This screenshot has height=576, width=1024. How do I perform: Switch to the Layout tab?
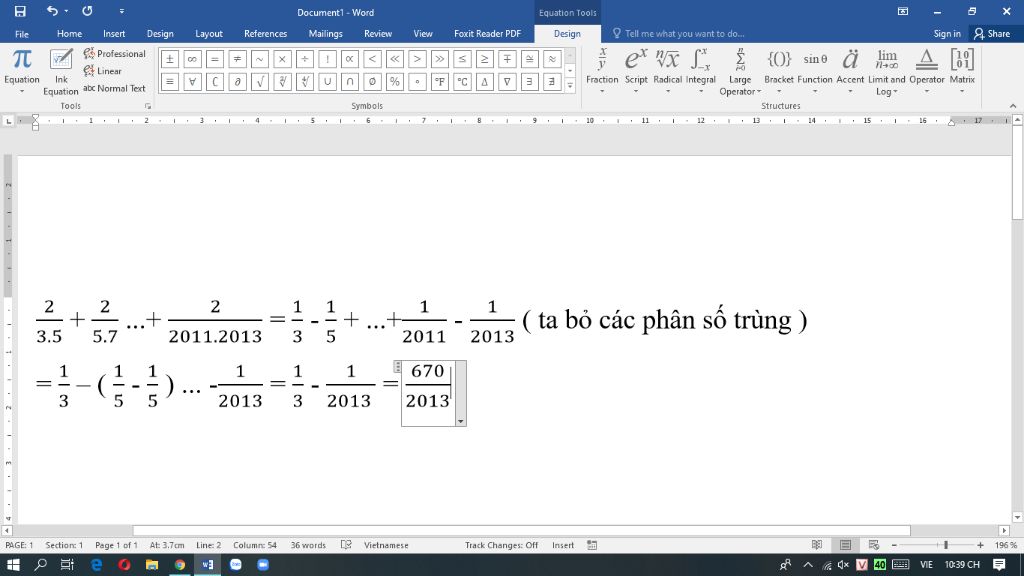(208, 34)
